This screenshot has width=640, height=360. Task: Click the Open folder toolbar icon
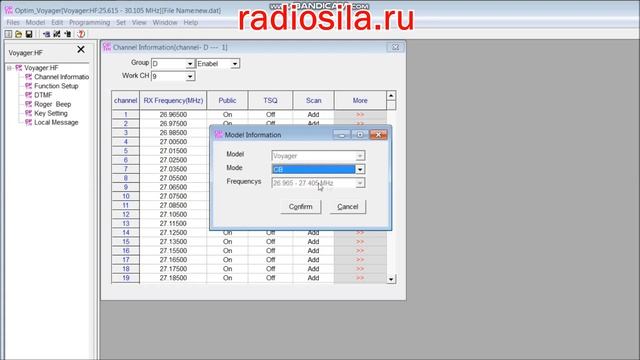click(18, 34)
